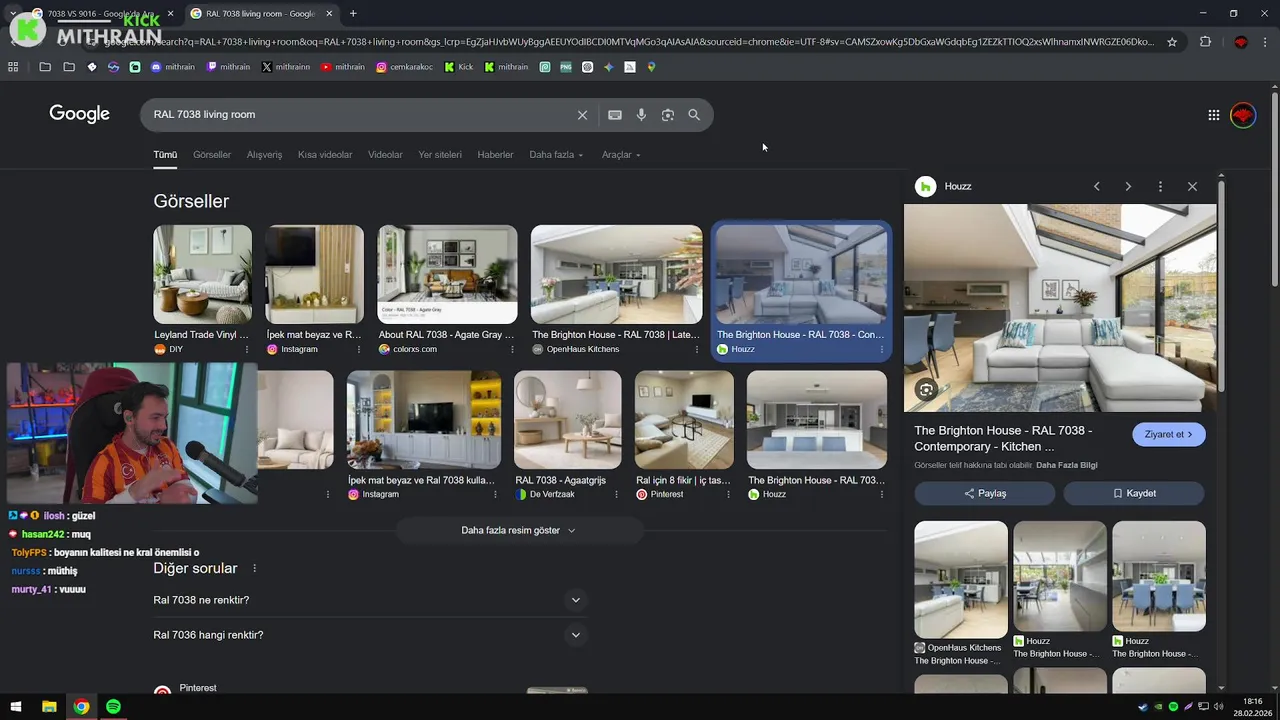Click the Paylaş share button
This screenshot has width=1280, height=720.
point(985,493)
